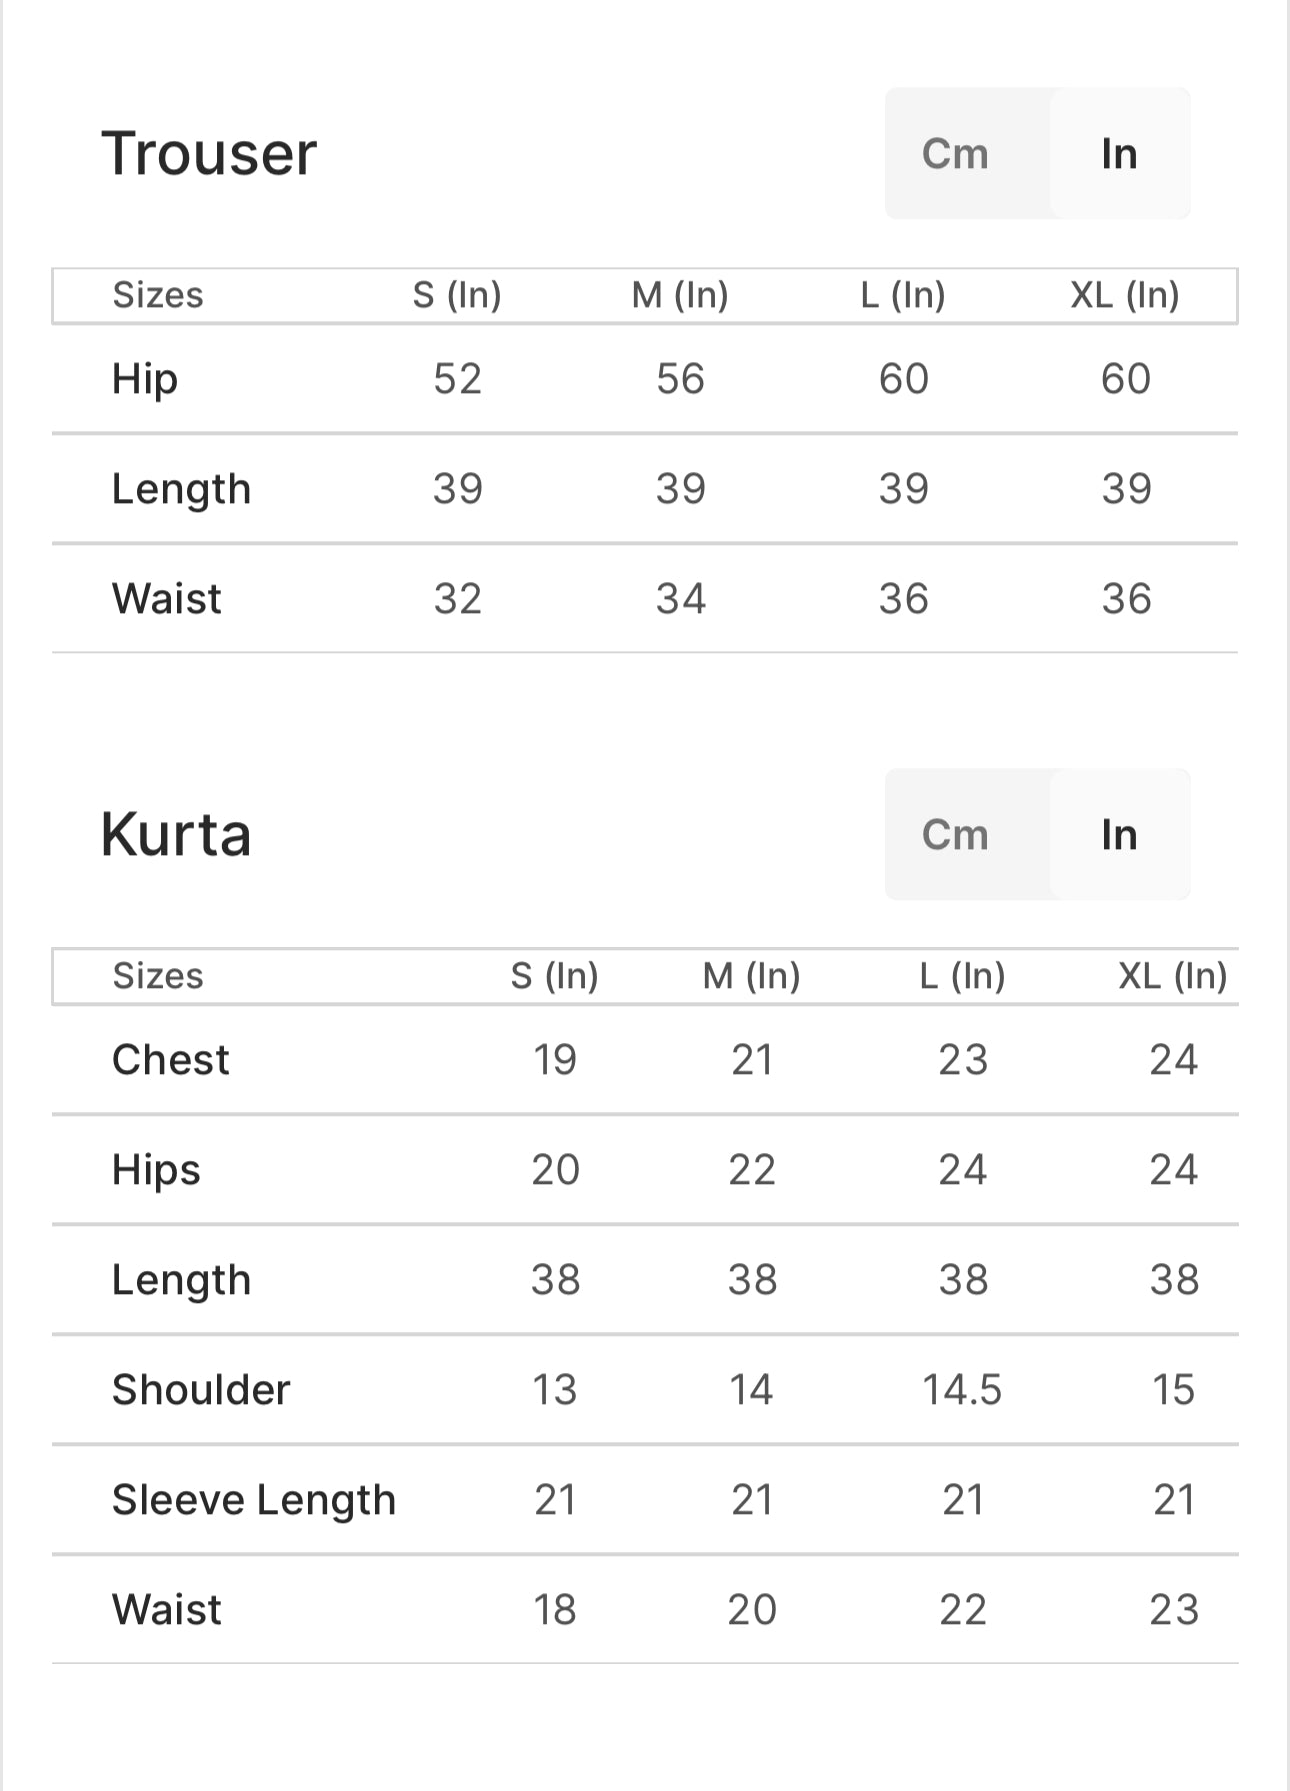The width and height of the screenshot is (1290, 1791).
Task: Click Kurta Shoulder value 14.5
Action: click(962, 1390)
